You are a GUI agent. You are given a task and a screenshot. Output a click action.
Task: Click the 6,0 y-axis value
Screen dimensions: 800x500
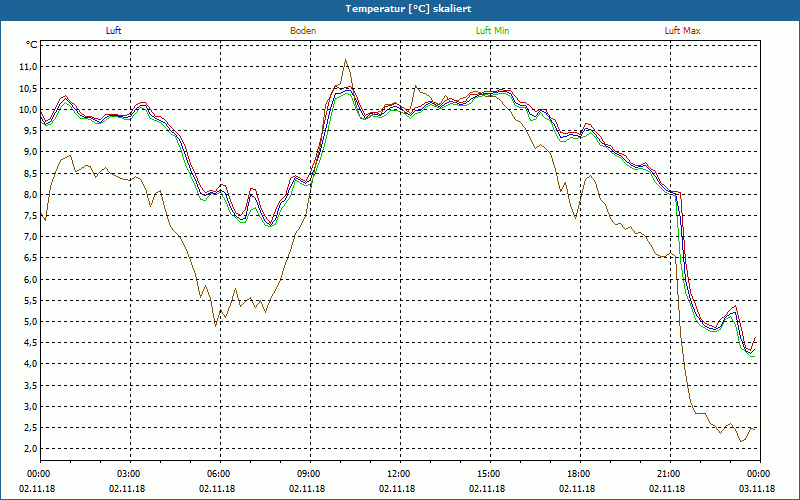(30, 279)
